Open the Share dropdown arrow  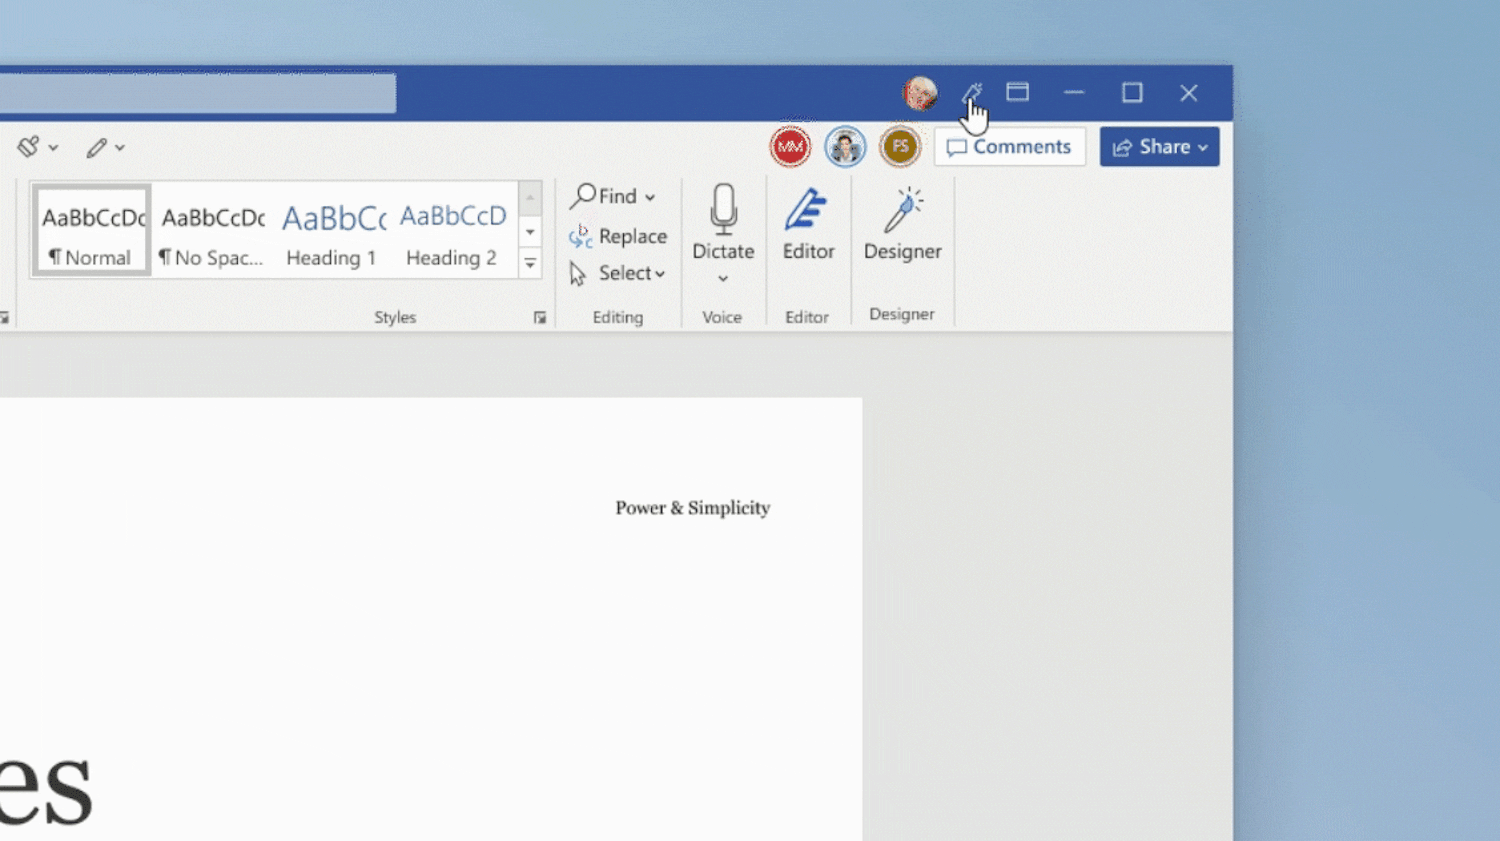(x=1201, y=146)
